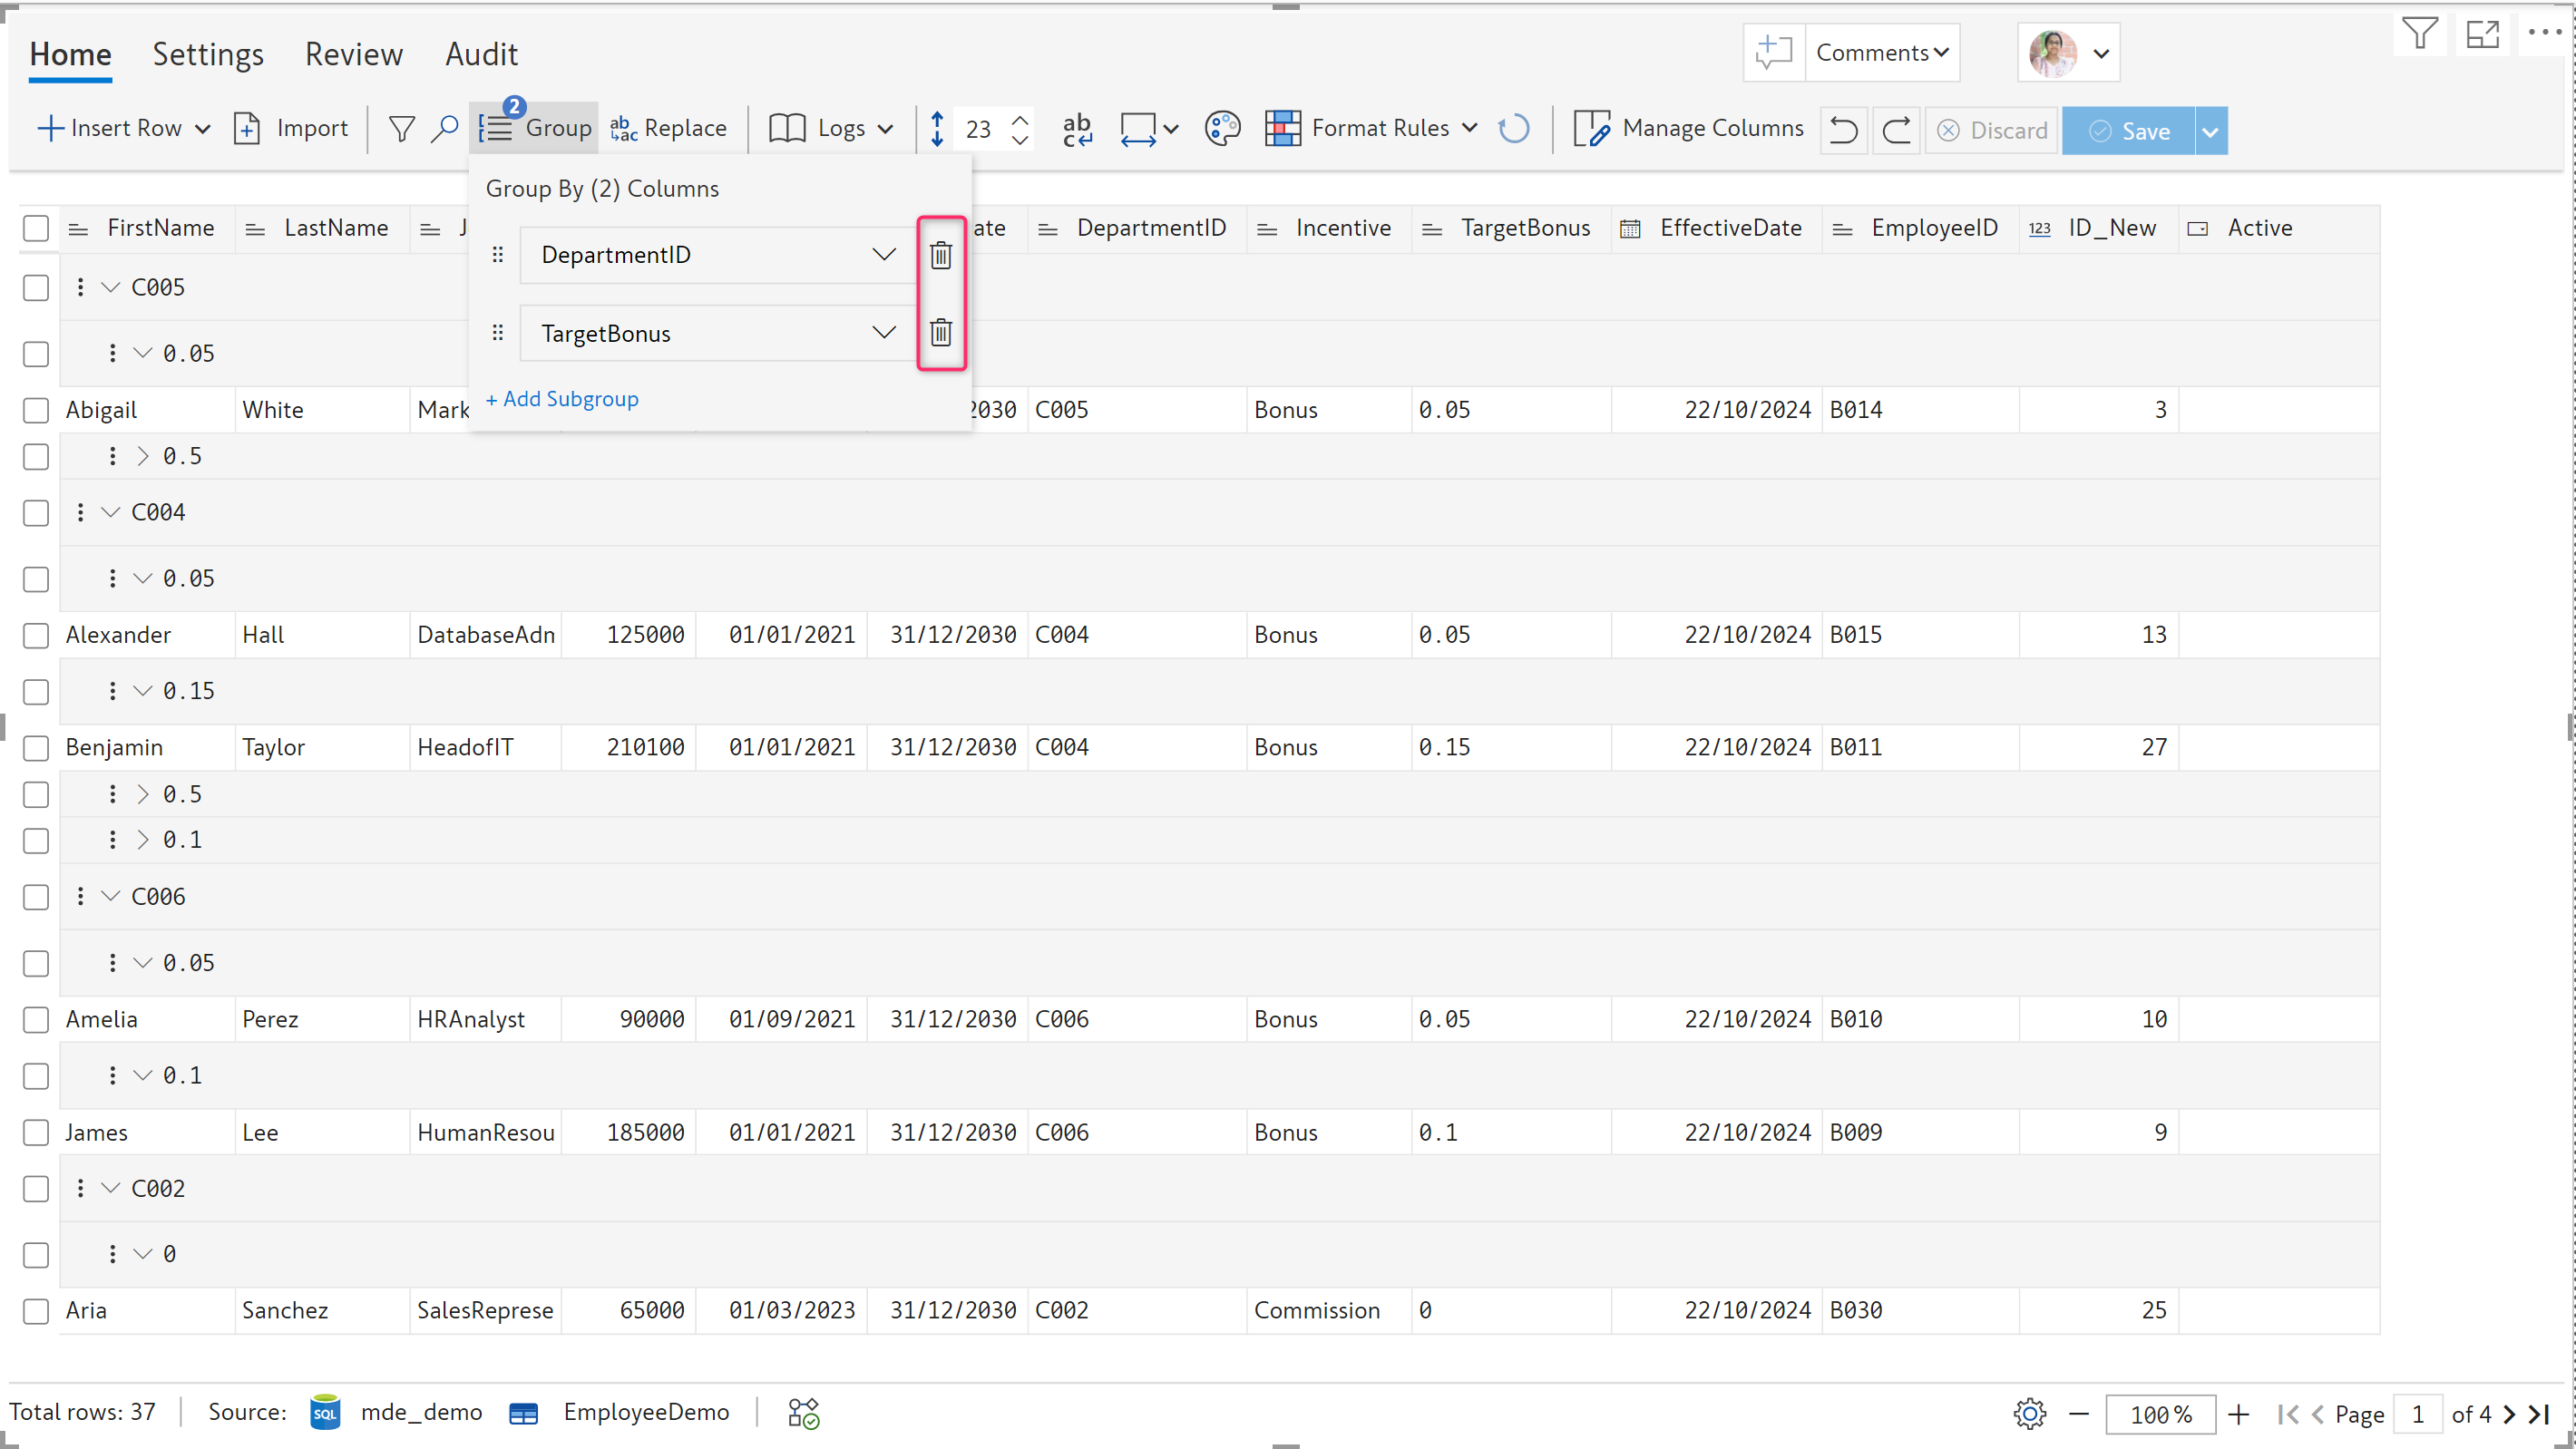Click the refresh circular arrow icon
This screenshot has width=2576, height=1449.
click(1513, 129)
